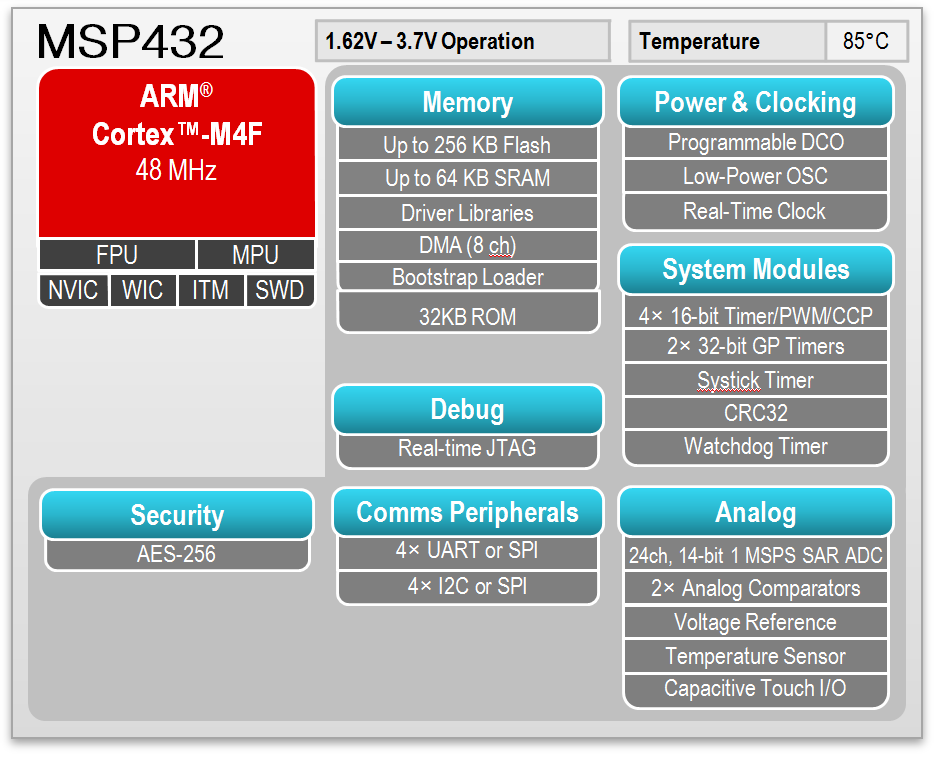Click the ITM block
This screenshot has width=938, height=759.
click(211, 290)
